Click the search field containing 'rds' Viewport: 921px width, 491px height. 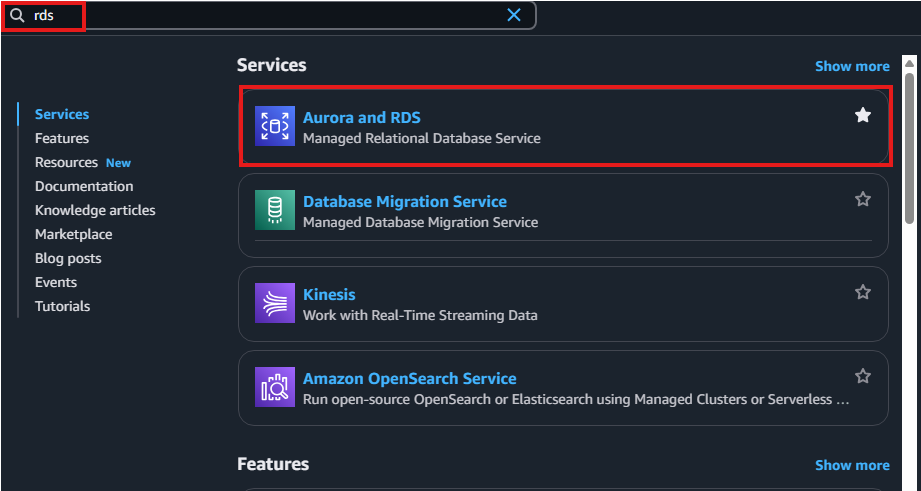pos(268,15)
